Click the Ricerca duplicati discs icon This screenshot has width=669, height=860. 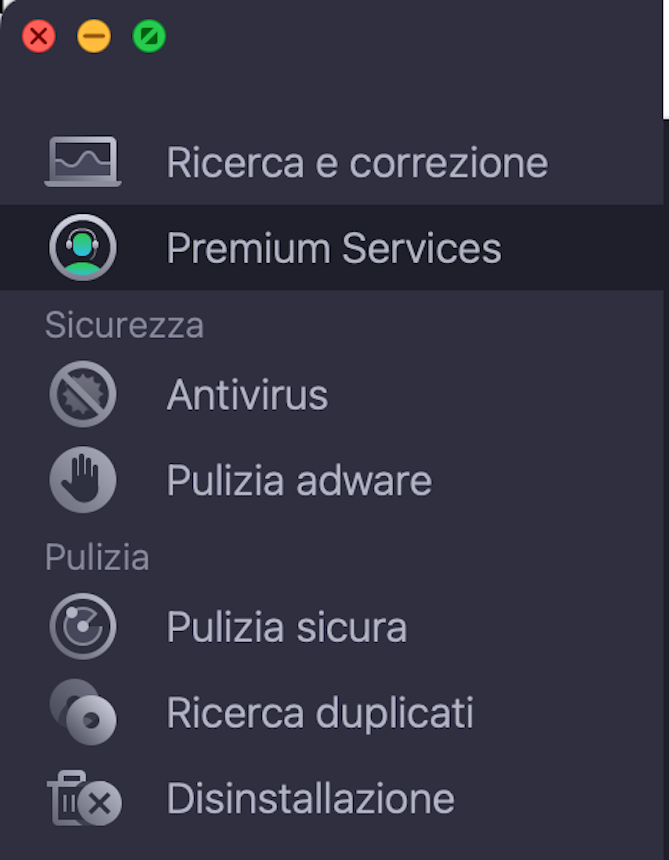[x=83, y=712]
